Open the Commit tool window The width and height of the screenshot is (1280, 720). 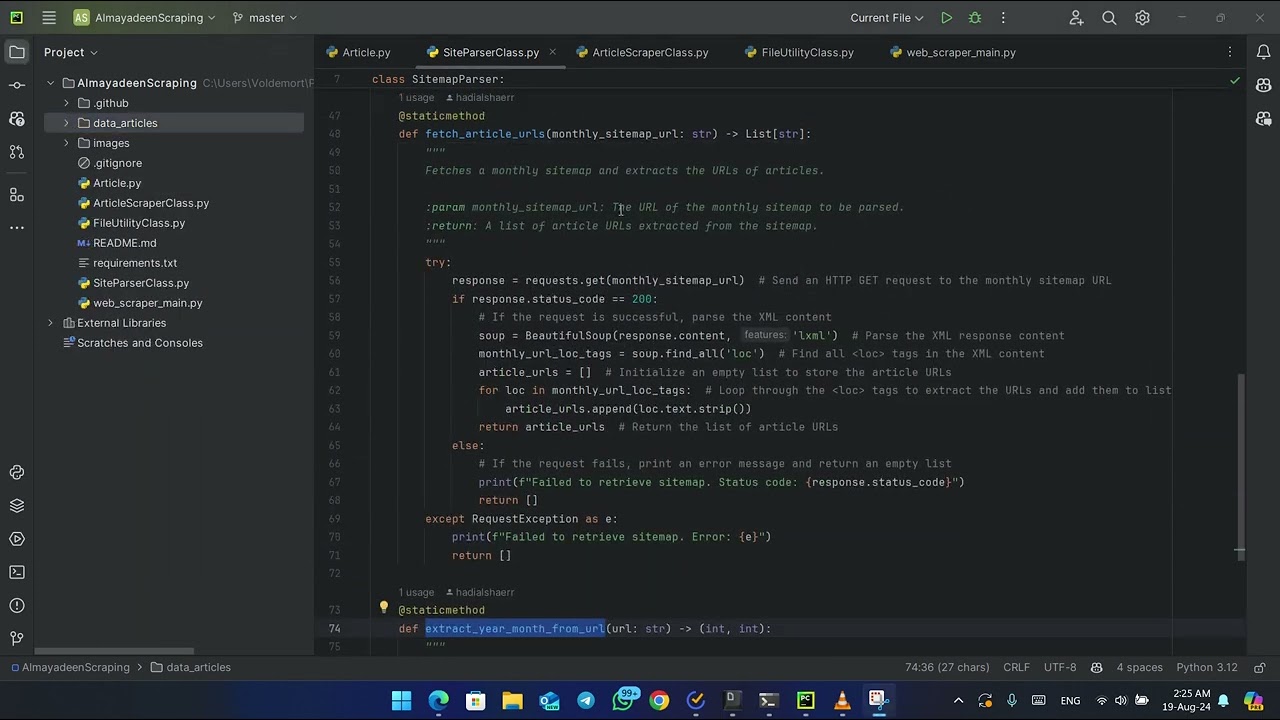pyautogui.click(x=16, y=85)
